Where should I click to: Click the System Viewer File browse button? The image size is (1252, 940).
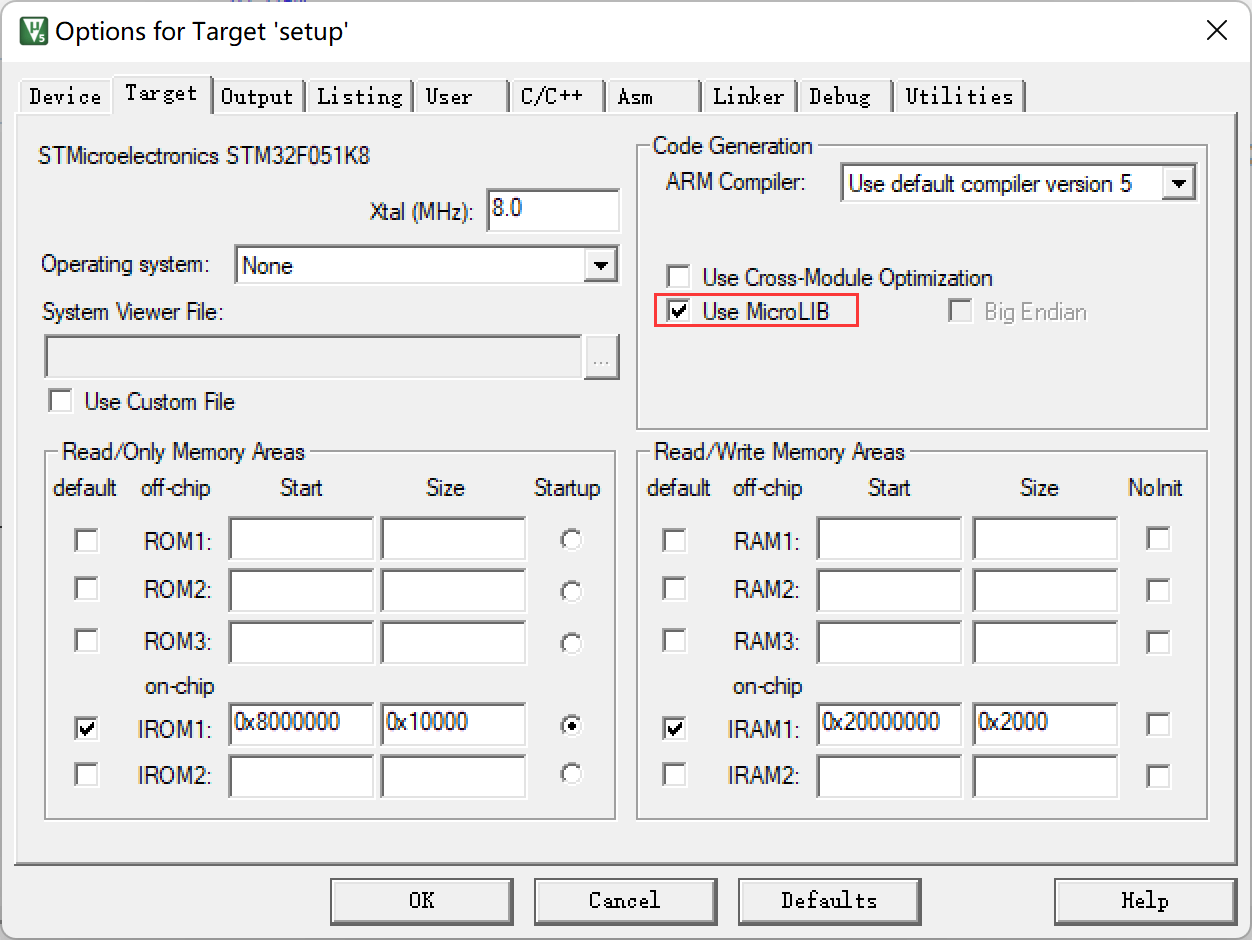click(601, 357)
